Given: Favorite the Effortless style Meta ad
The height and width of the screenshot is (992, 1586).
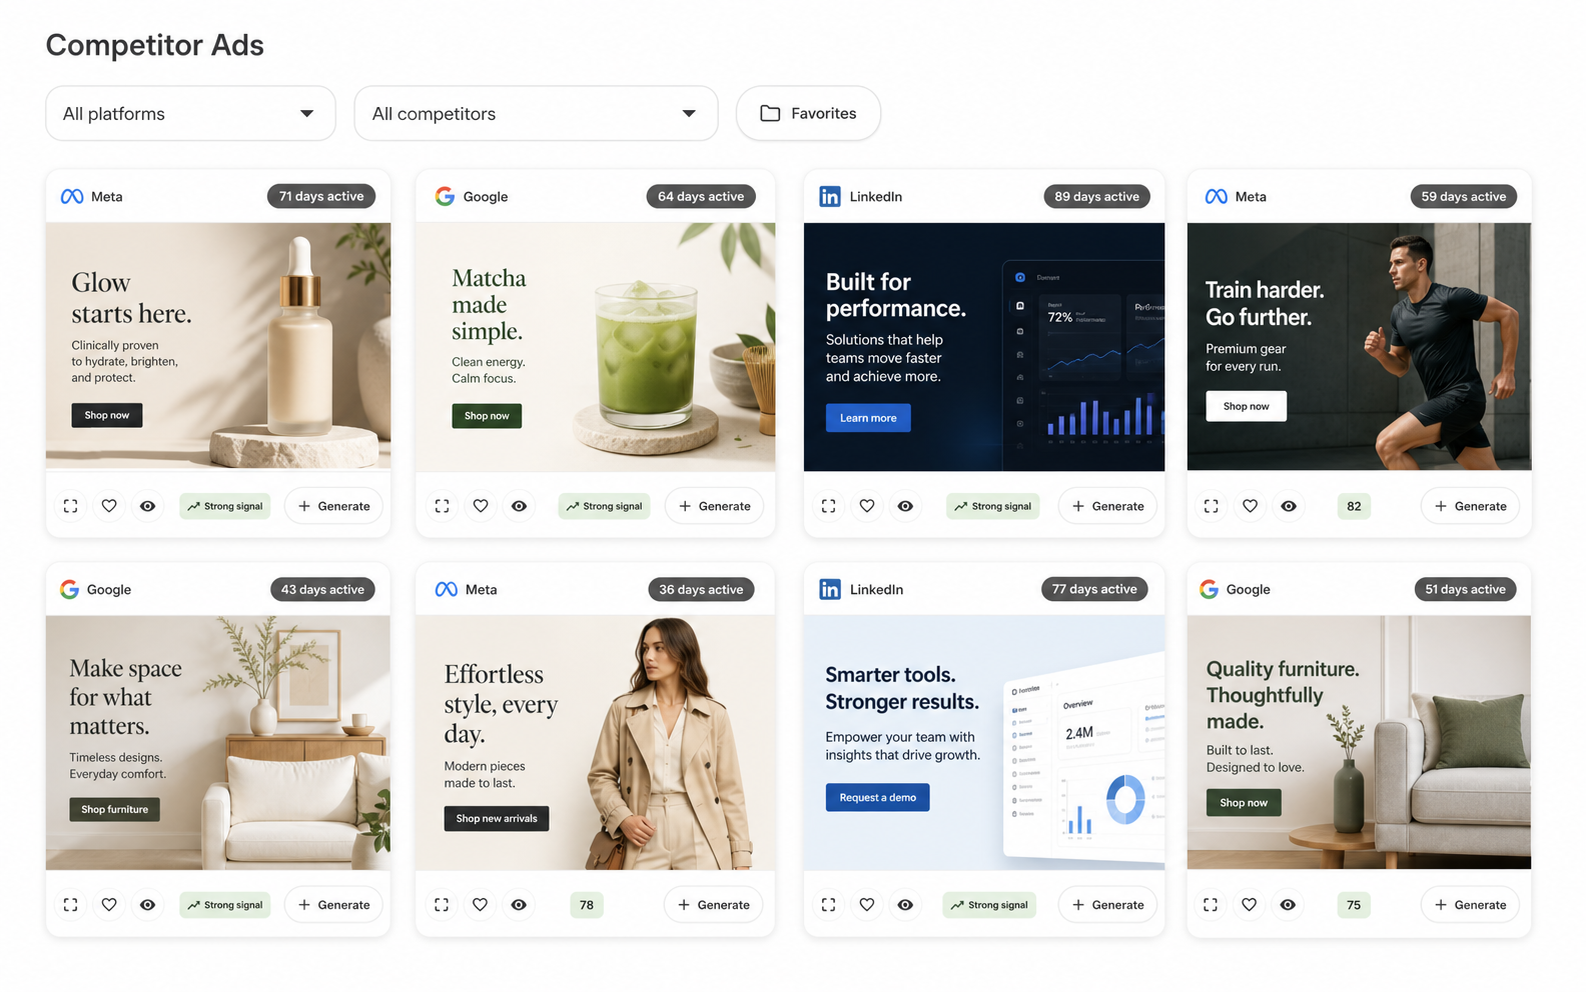Looking at the screenshot, I should point(480,905).
